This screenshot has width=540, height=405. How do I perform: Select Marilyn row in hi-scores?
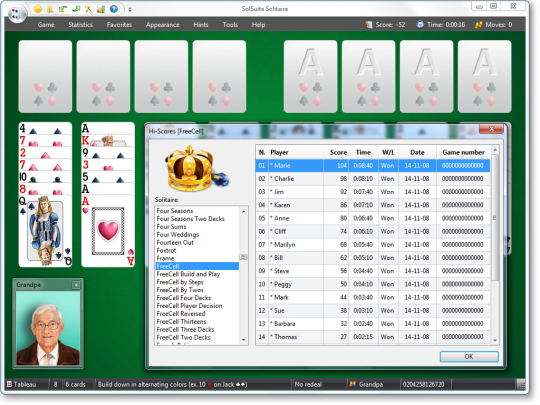pyautogui.click(x=373, y=245)
